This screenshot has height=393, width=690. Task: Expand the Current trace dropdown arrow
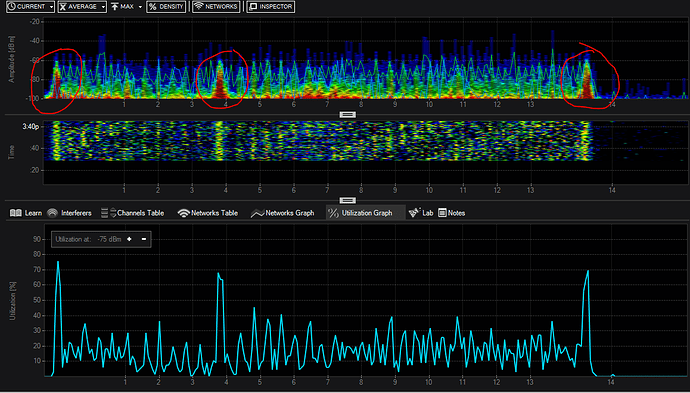tap(52, 7)
